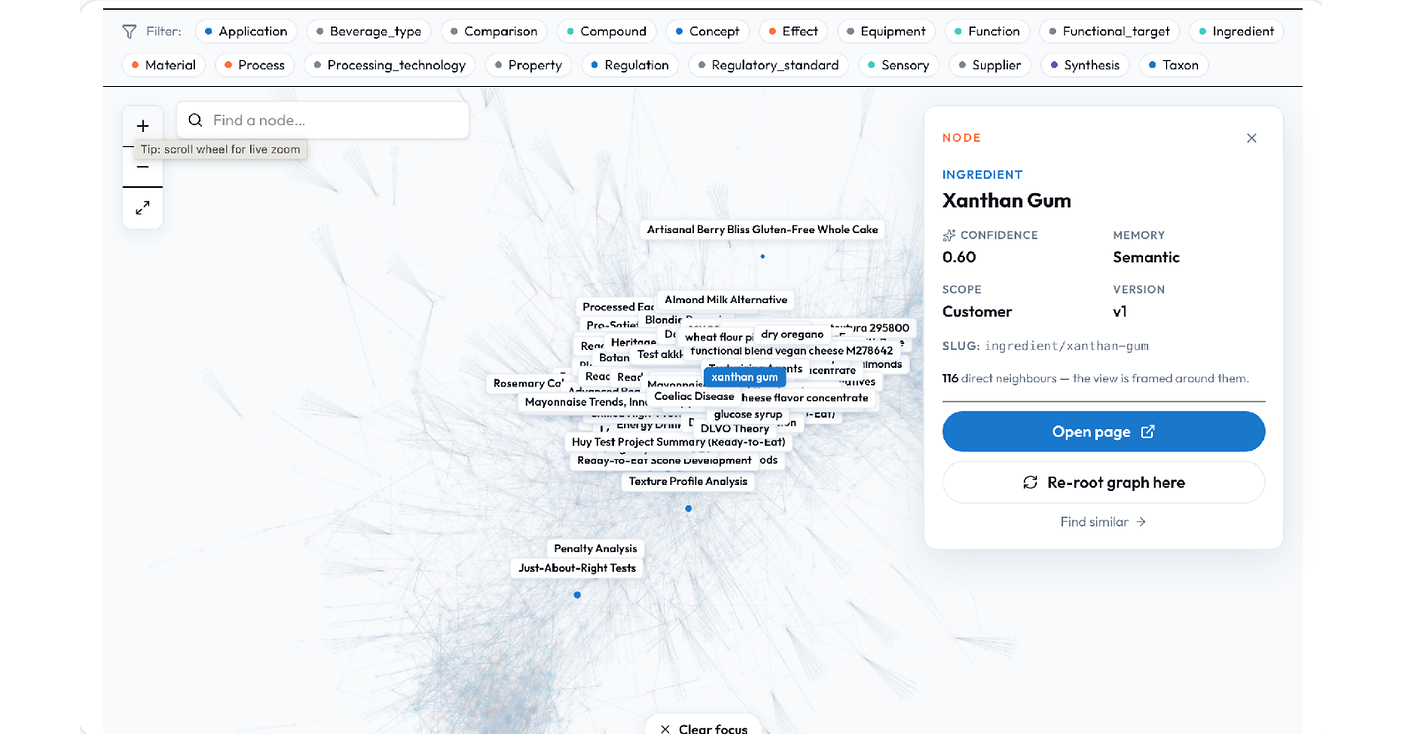Toggle the Processing_technology filter chip

(390, 65)
